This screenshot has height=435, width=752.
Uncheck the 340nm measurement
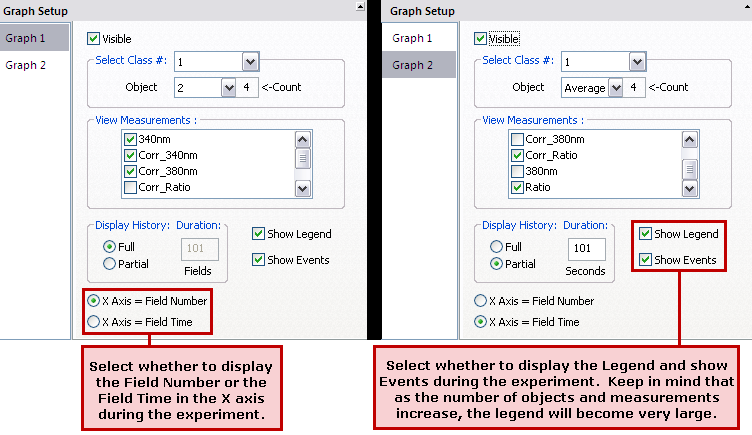coord(130,139)
